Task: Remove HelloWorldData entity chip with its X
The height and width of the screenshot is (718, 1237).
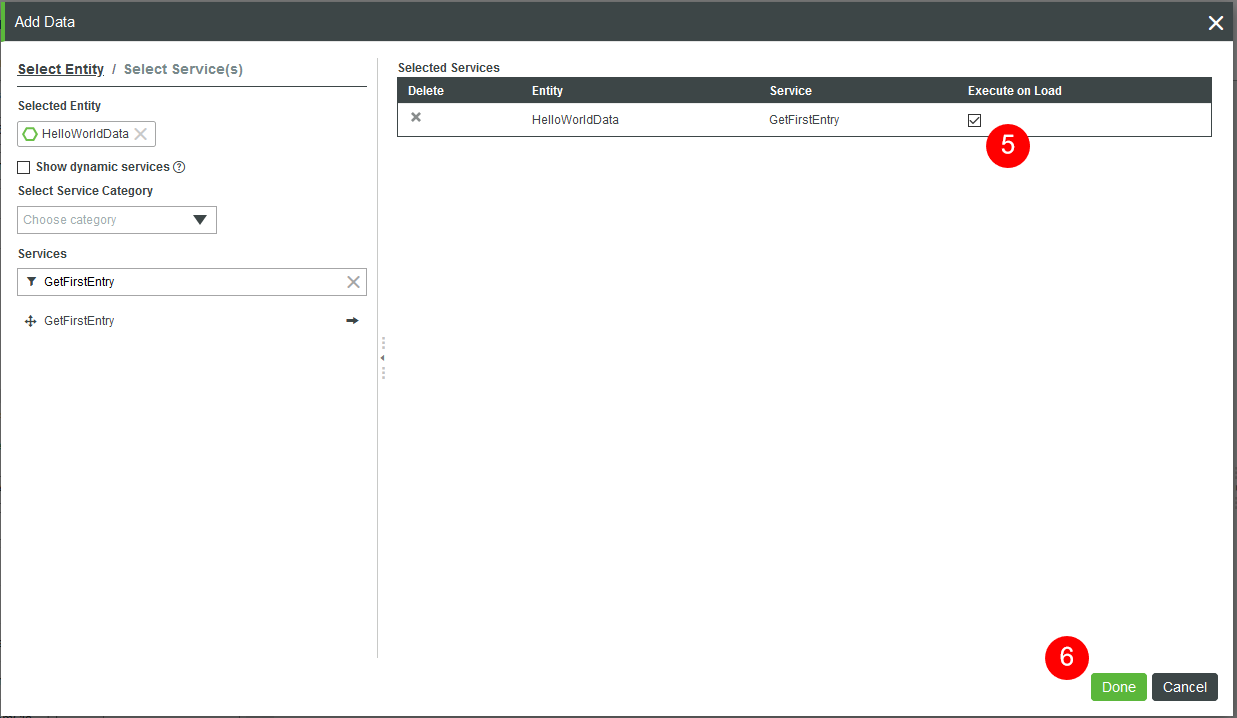Action: point(142,134)
